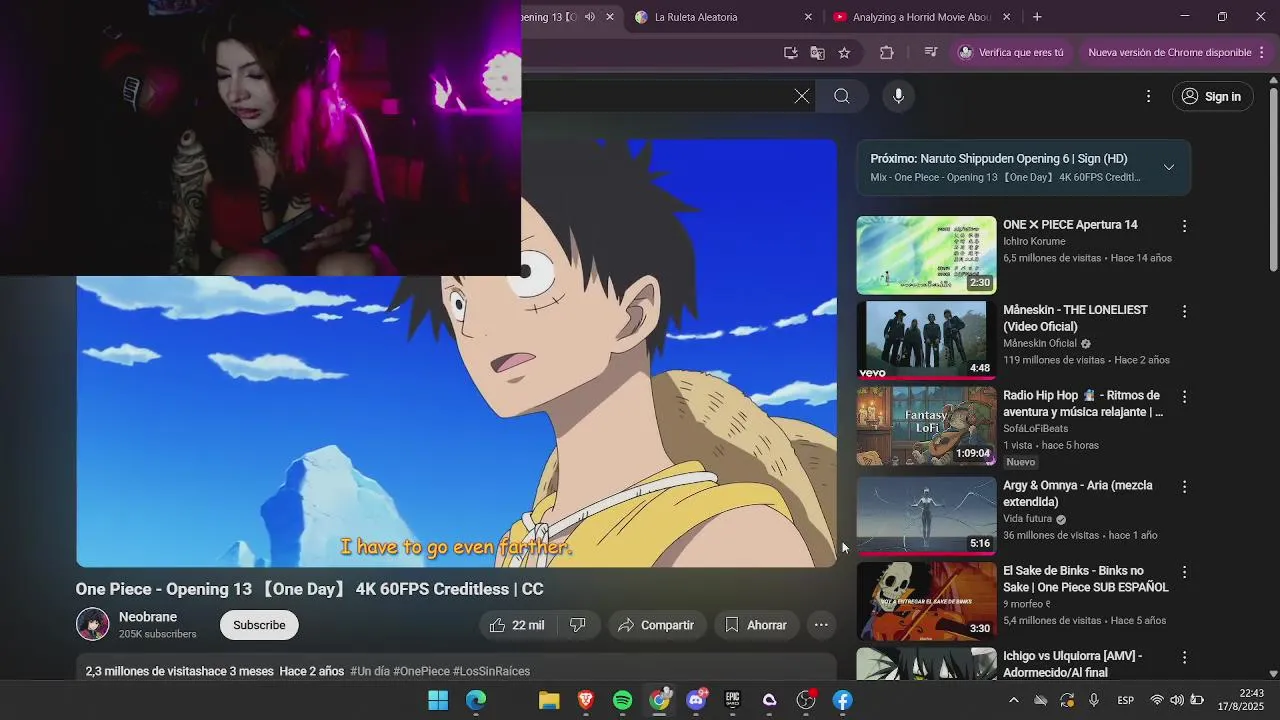Bookmark this page with the star icon
Image resolution: width=1280 pixels, height=720 pixels.
[x=844, y=52]
